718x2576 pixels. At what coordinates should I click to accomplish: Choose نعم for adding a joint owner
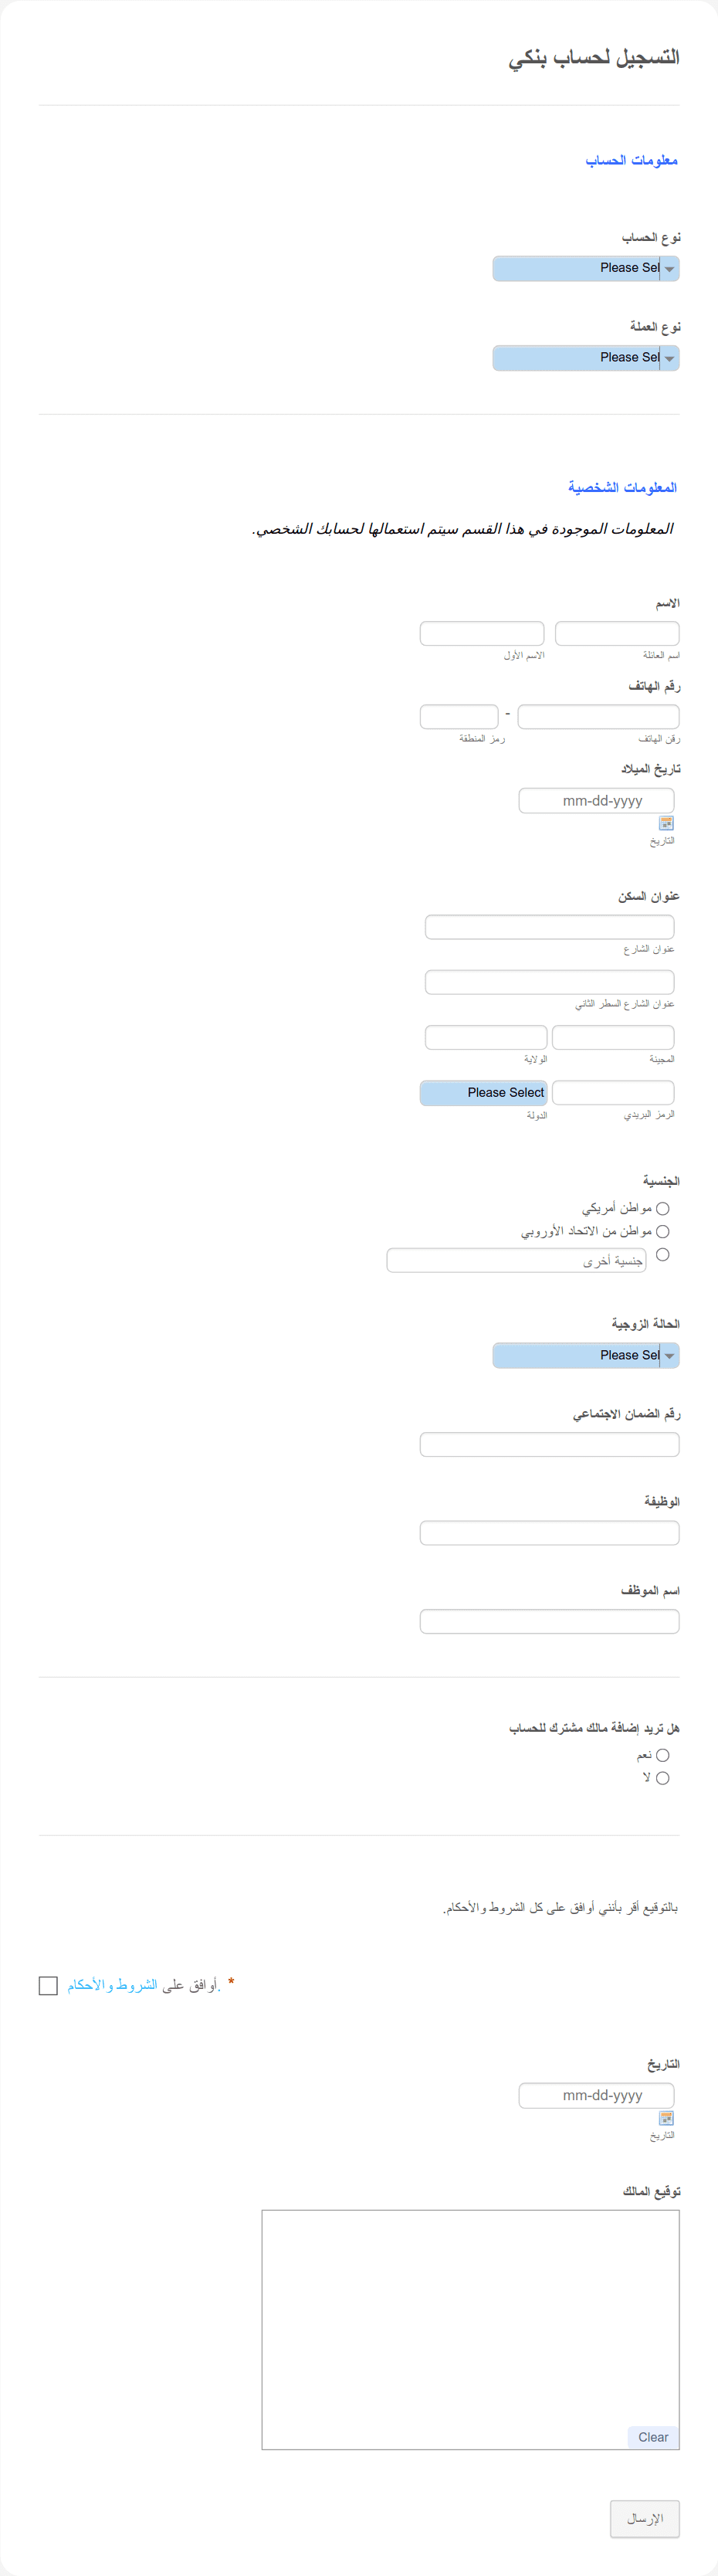[x=662, y=1755]
